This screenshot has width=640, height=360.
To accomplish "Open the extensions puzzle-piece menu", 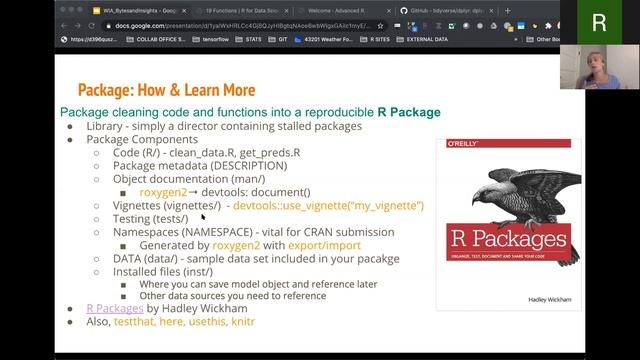I will 548,26.
